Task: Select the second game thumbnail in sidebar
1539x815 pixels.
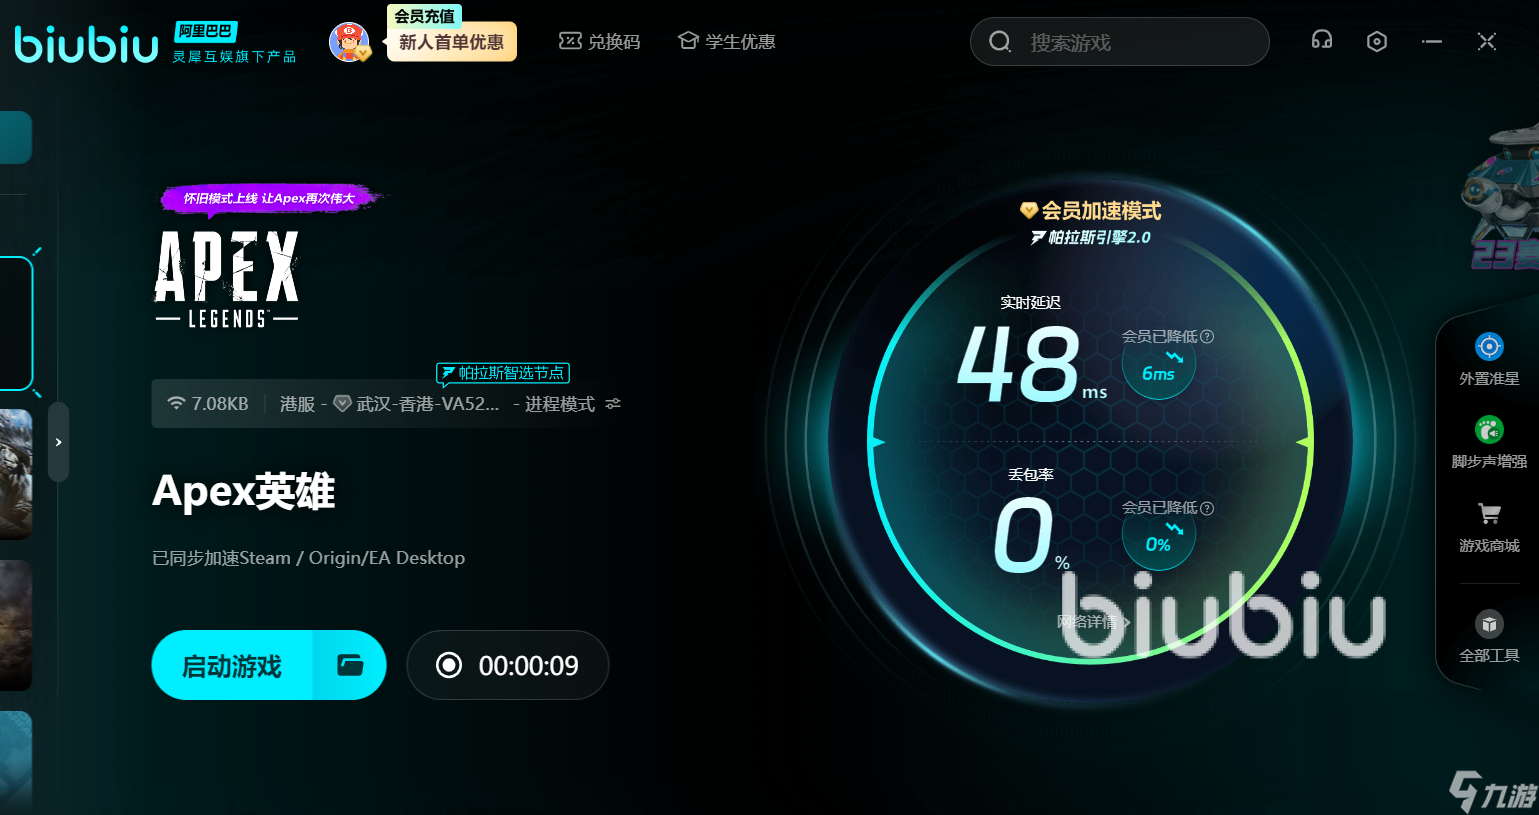Action: (x=16, y=474)
